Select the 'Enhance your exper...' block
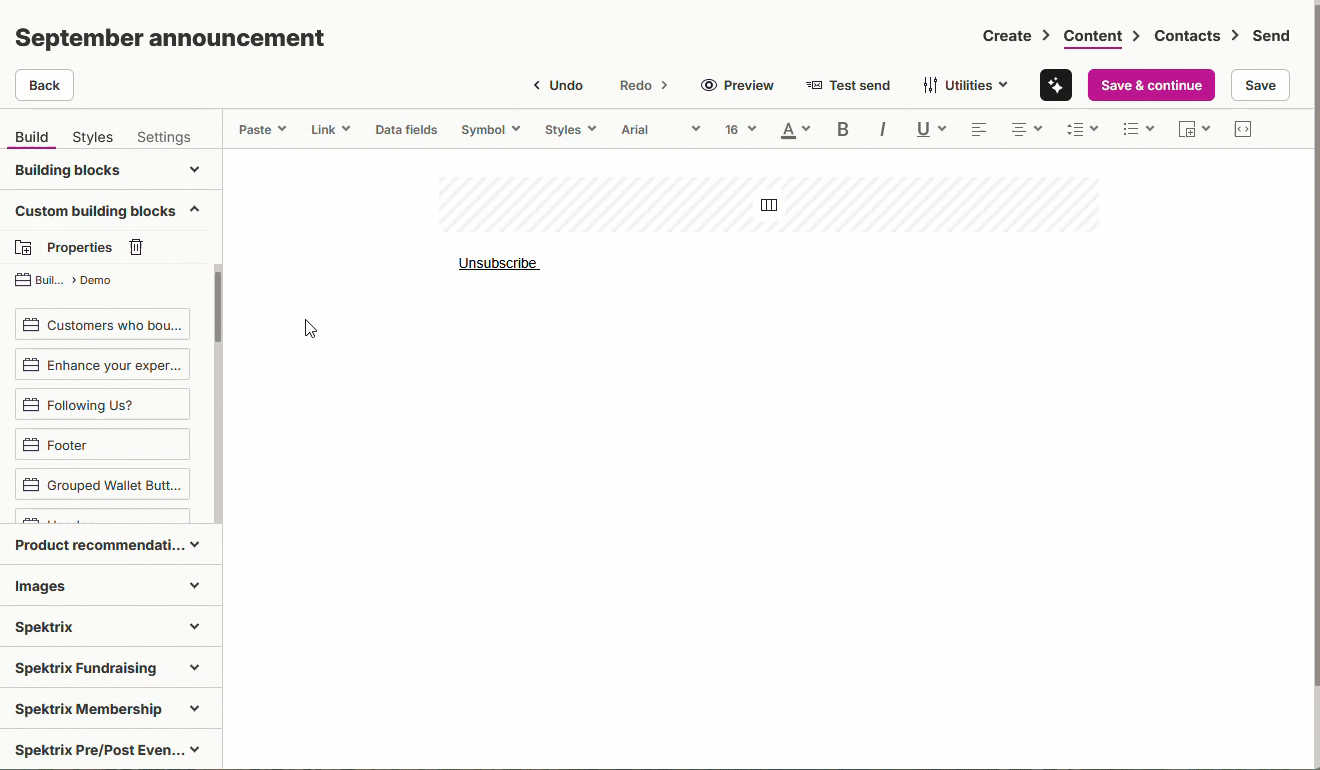This screenshot has width=1320, height=770. click(x=102, y=365)
